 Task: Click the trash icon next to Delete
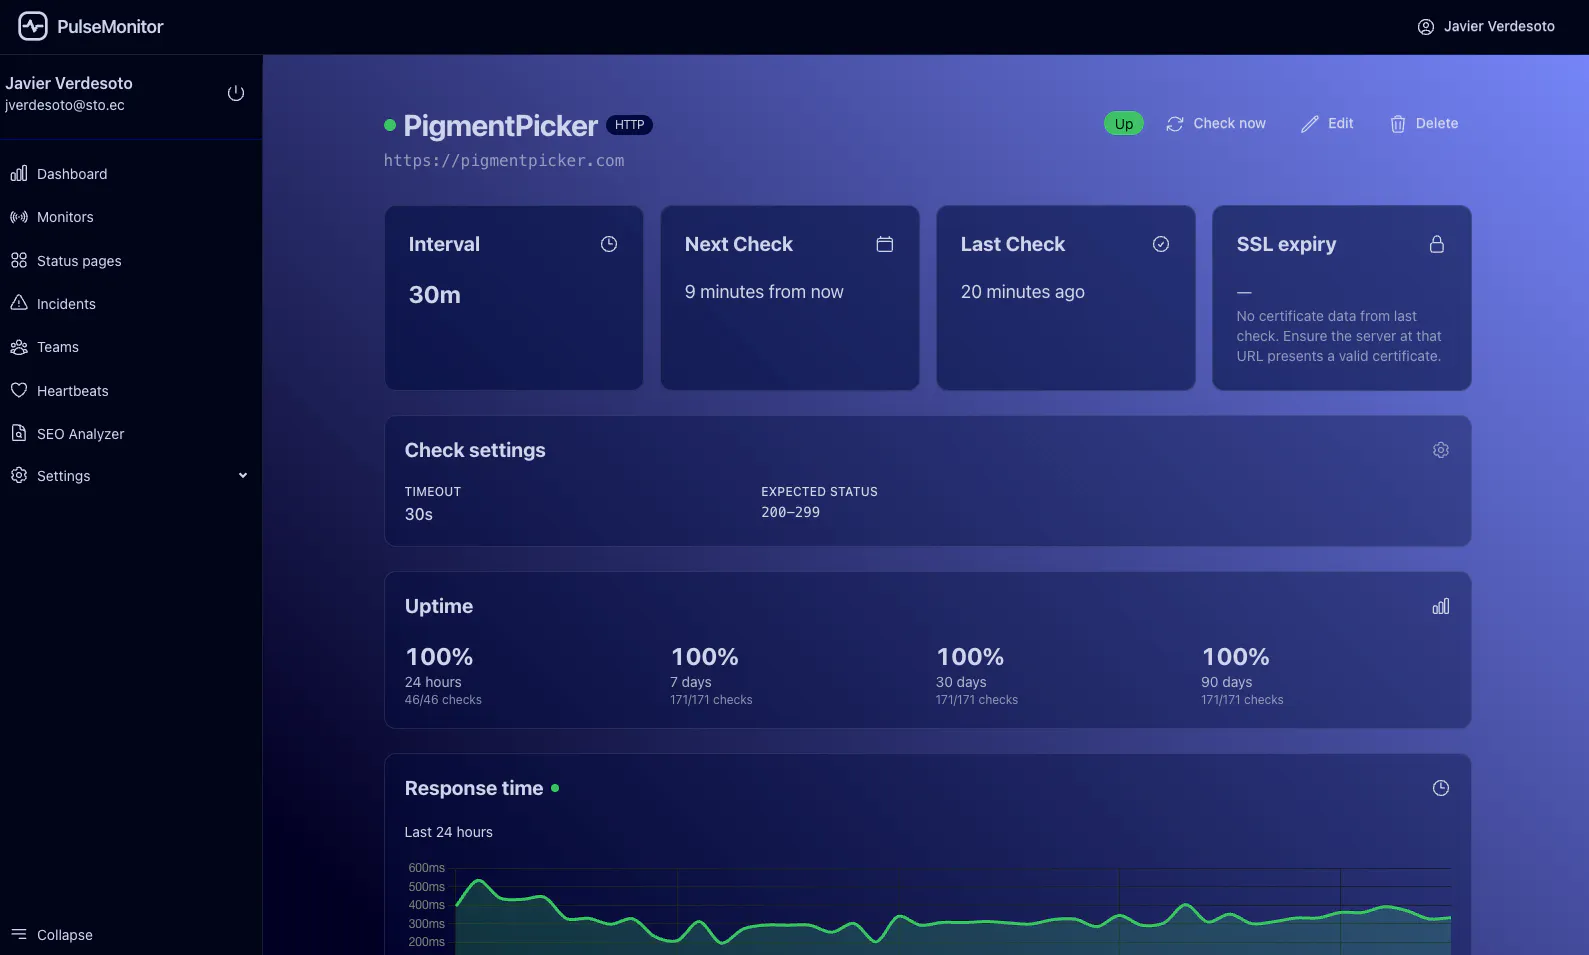click(x=1398, y=124)
